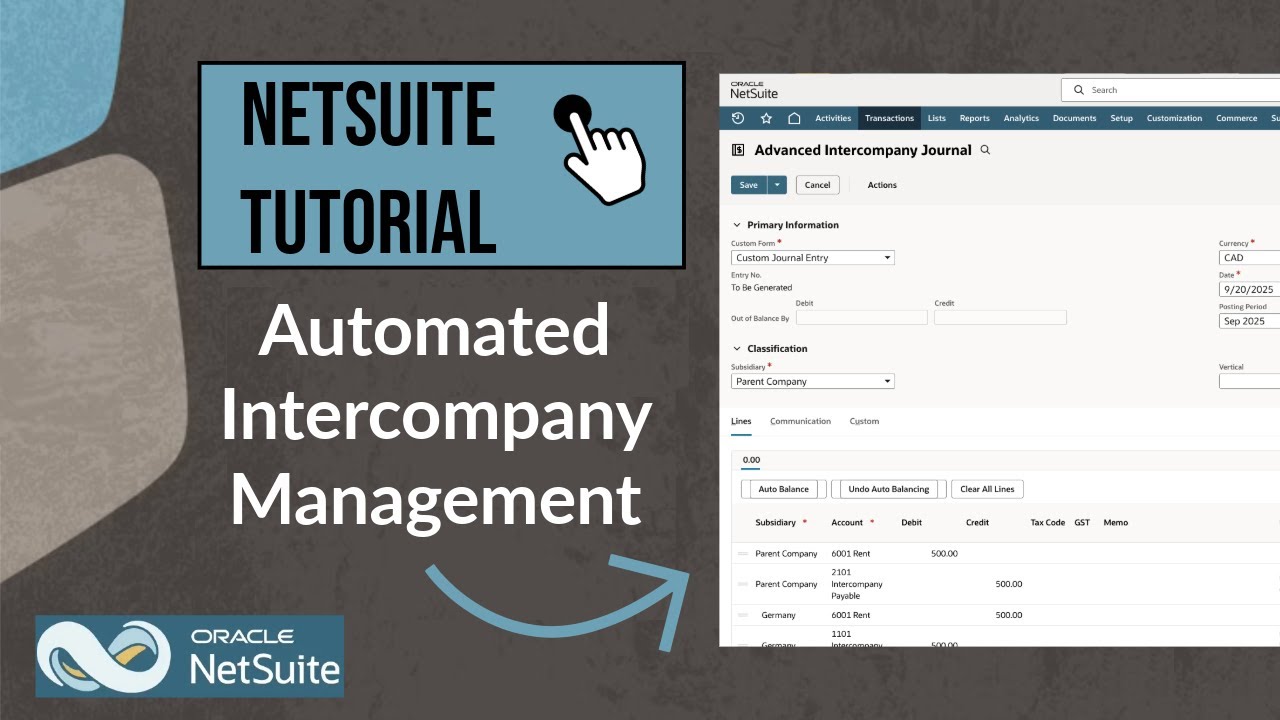Image resolution: width=1280 pixels, height=720 pixels.
Task: Click the 0.00 lines total tab
Action: point(751,460)
